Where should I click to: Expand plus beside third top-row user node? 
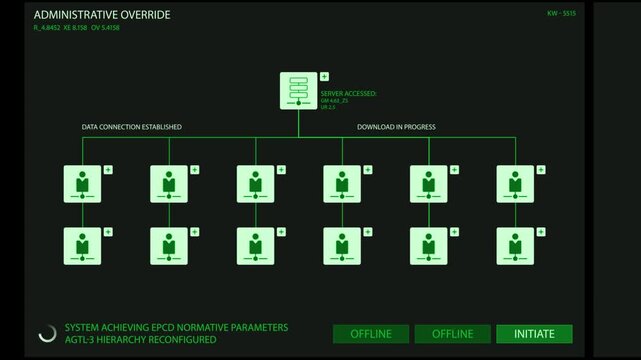[x=281, y=170]
